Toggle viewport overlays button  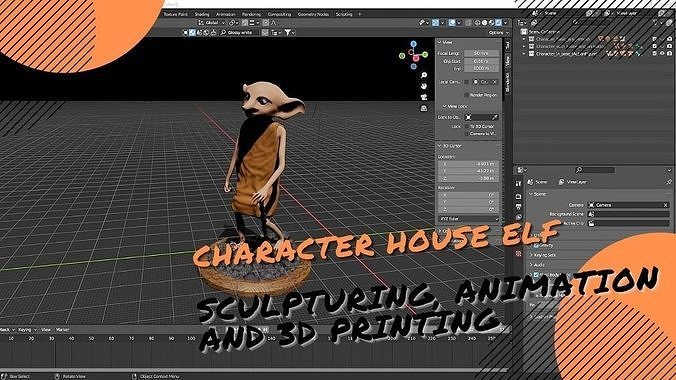click(452, 22)
